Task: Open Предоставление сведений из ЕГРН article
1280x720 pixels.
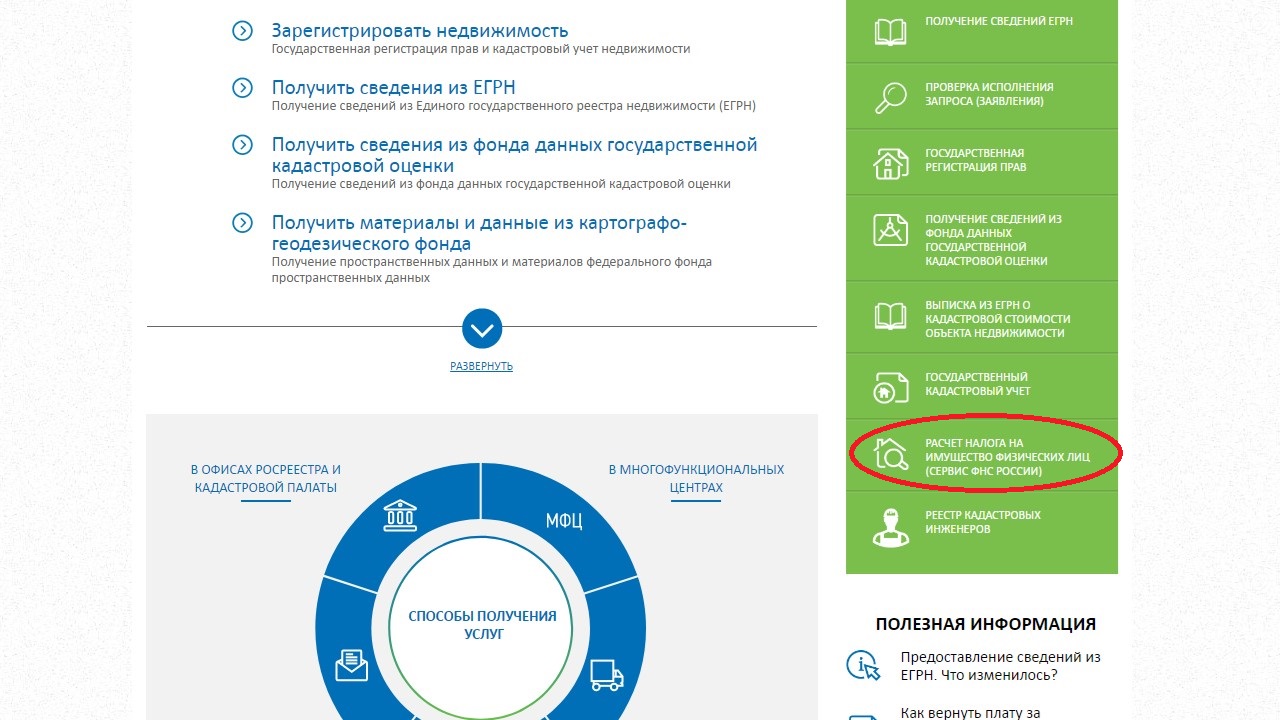Action: pos(999,666)
